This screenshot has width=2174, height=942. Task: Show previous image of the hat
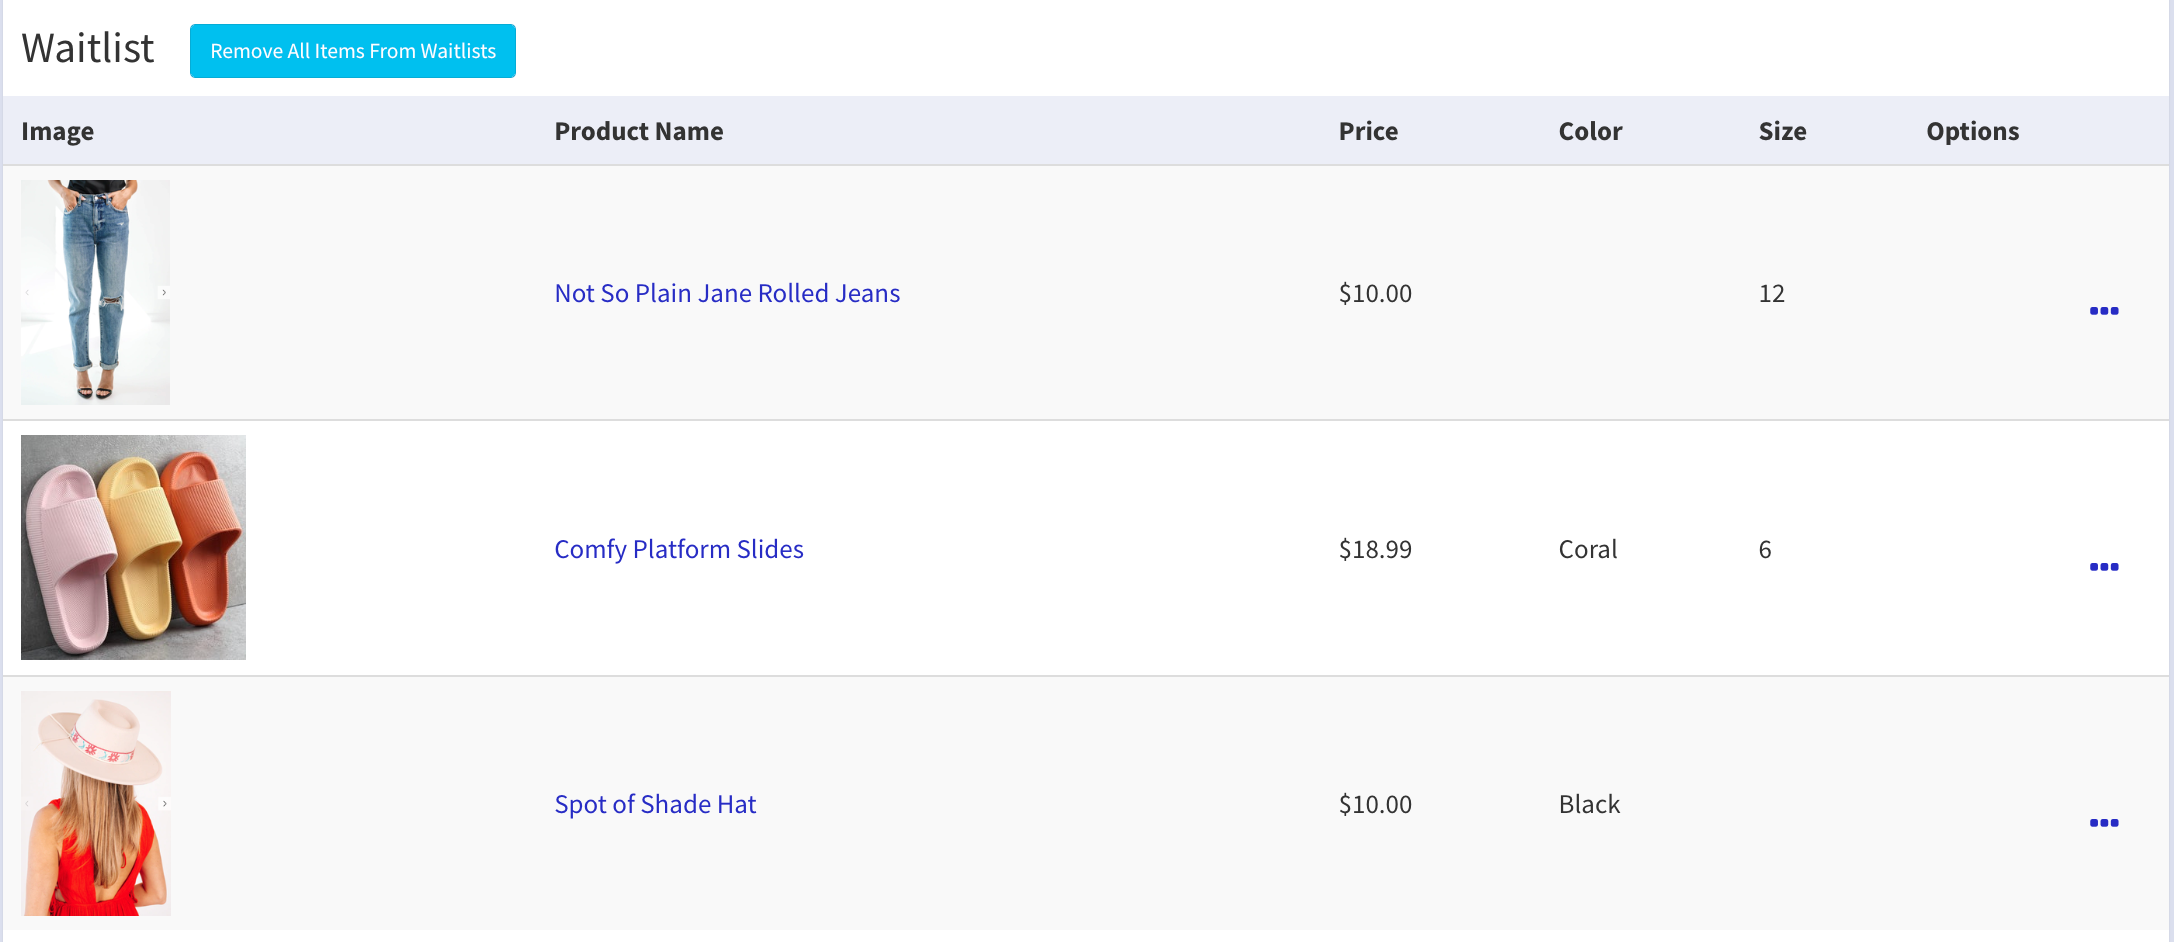[27, 804]
